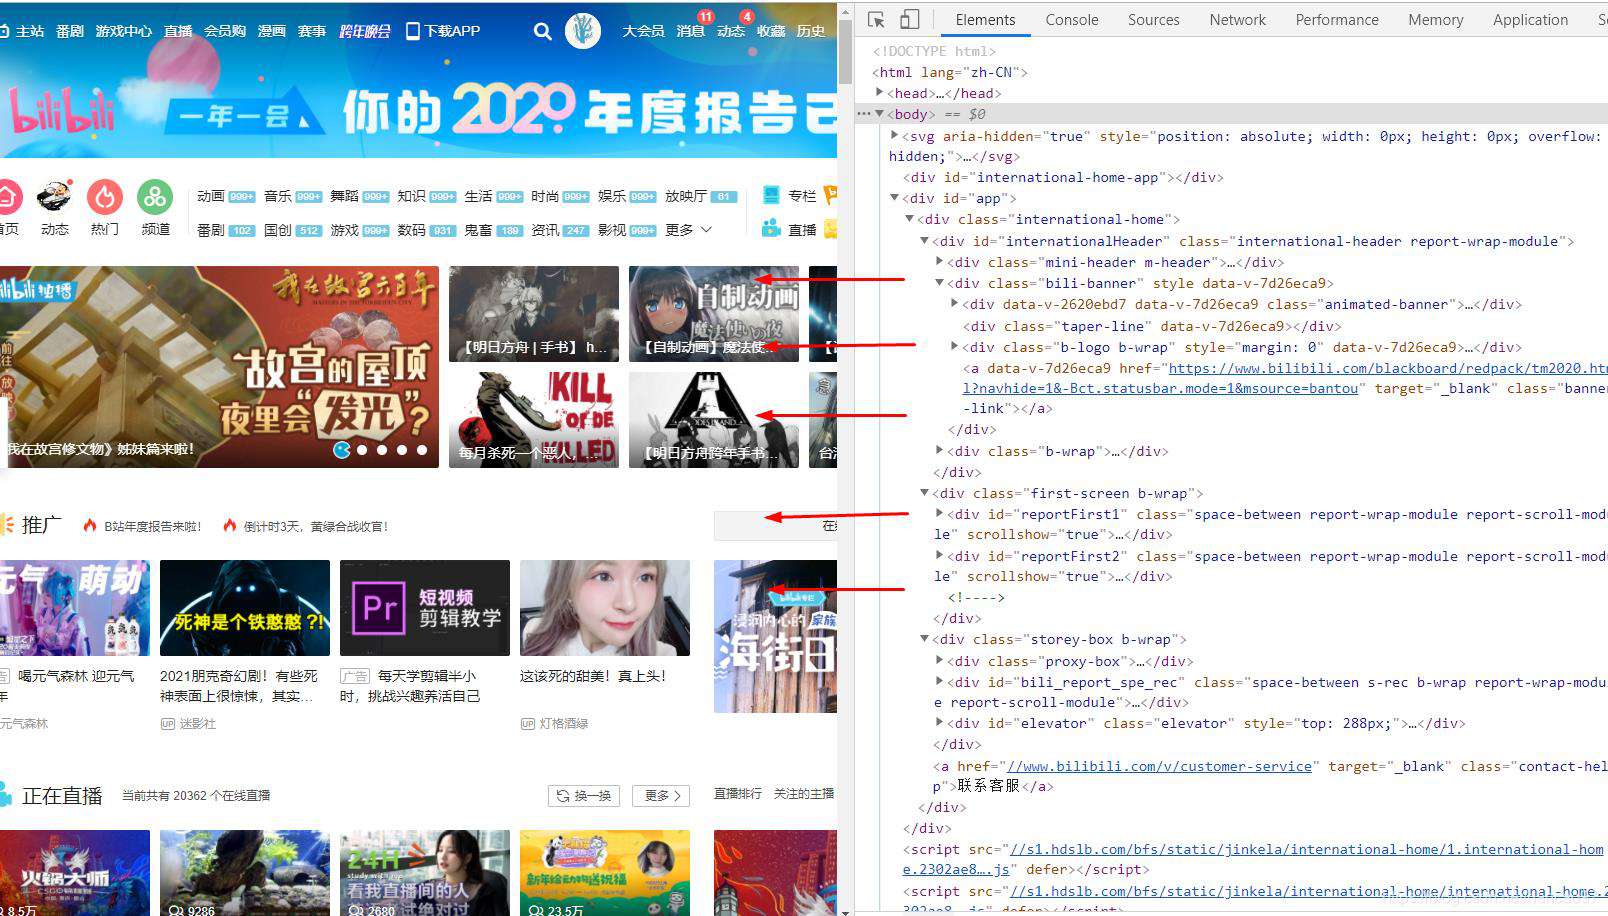Select the last carousel dot indicator
Viewport: 1608px width, 916px height.
pyautogui.click(x=422, y=450)
